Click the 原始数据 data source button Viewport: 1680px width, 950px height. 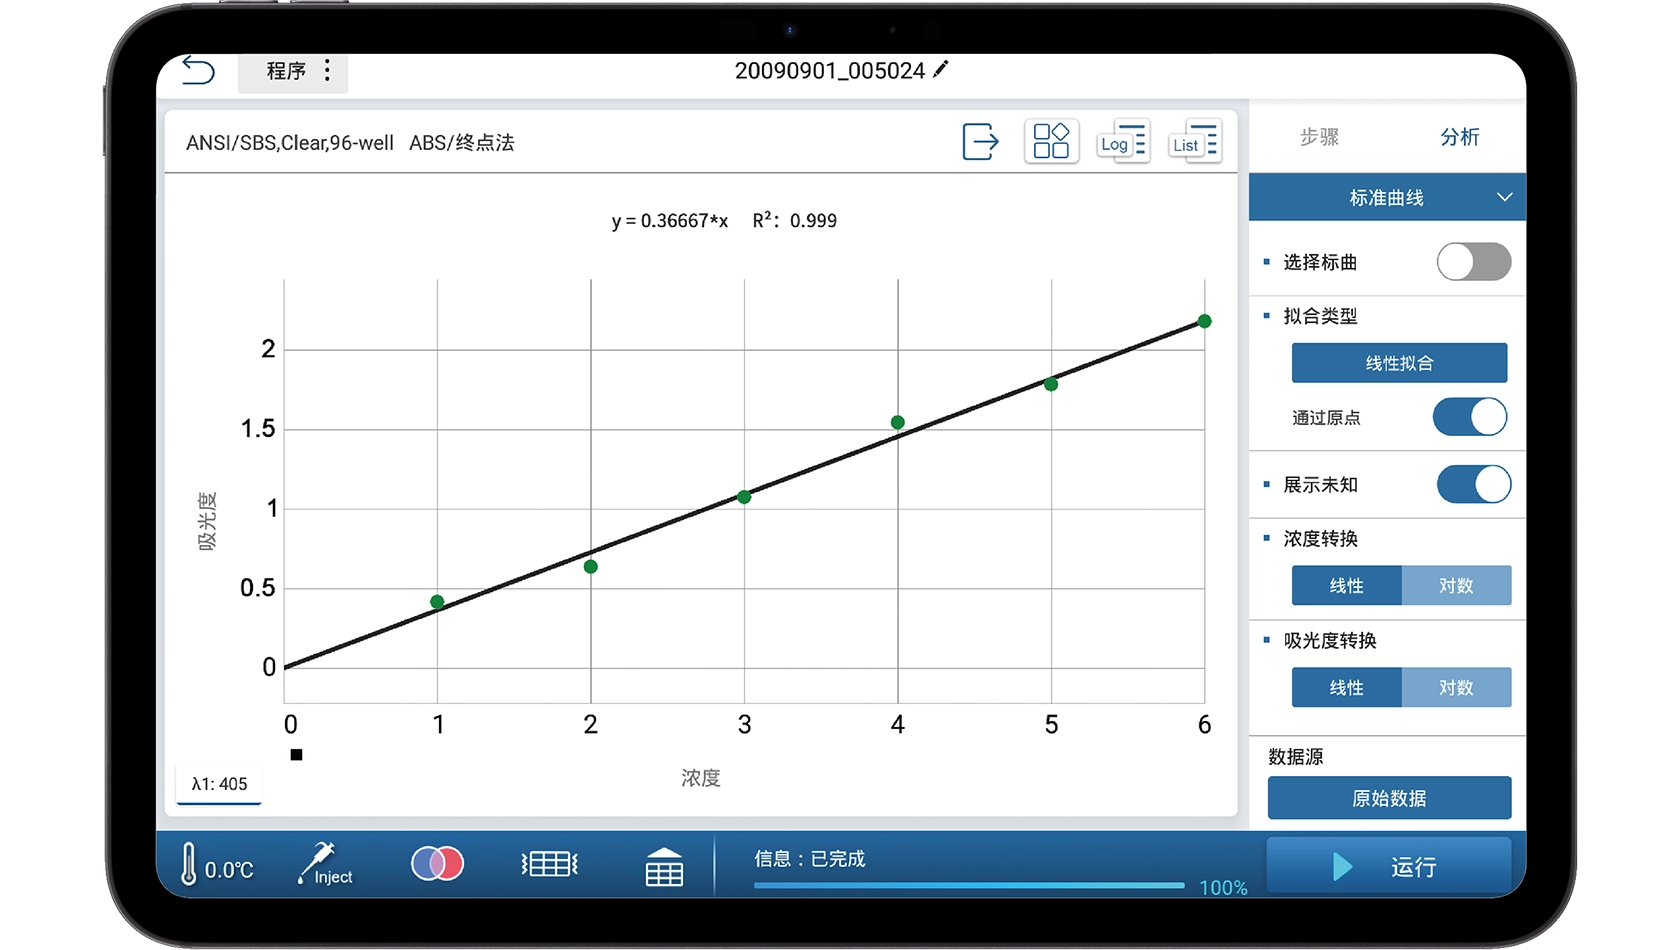click(x=1389, y=798)
